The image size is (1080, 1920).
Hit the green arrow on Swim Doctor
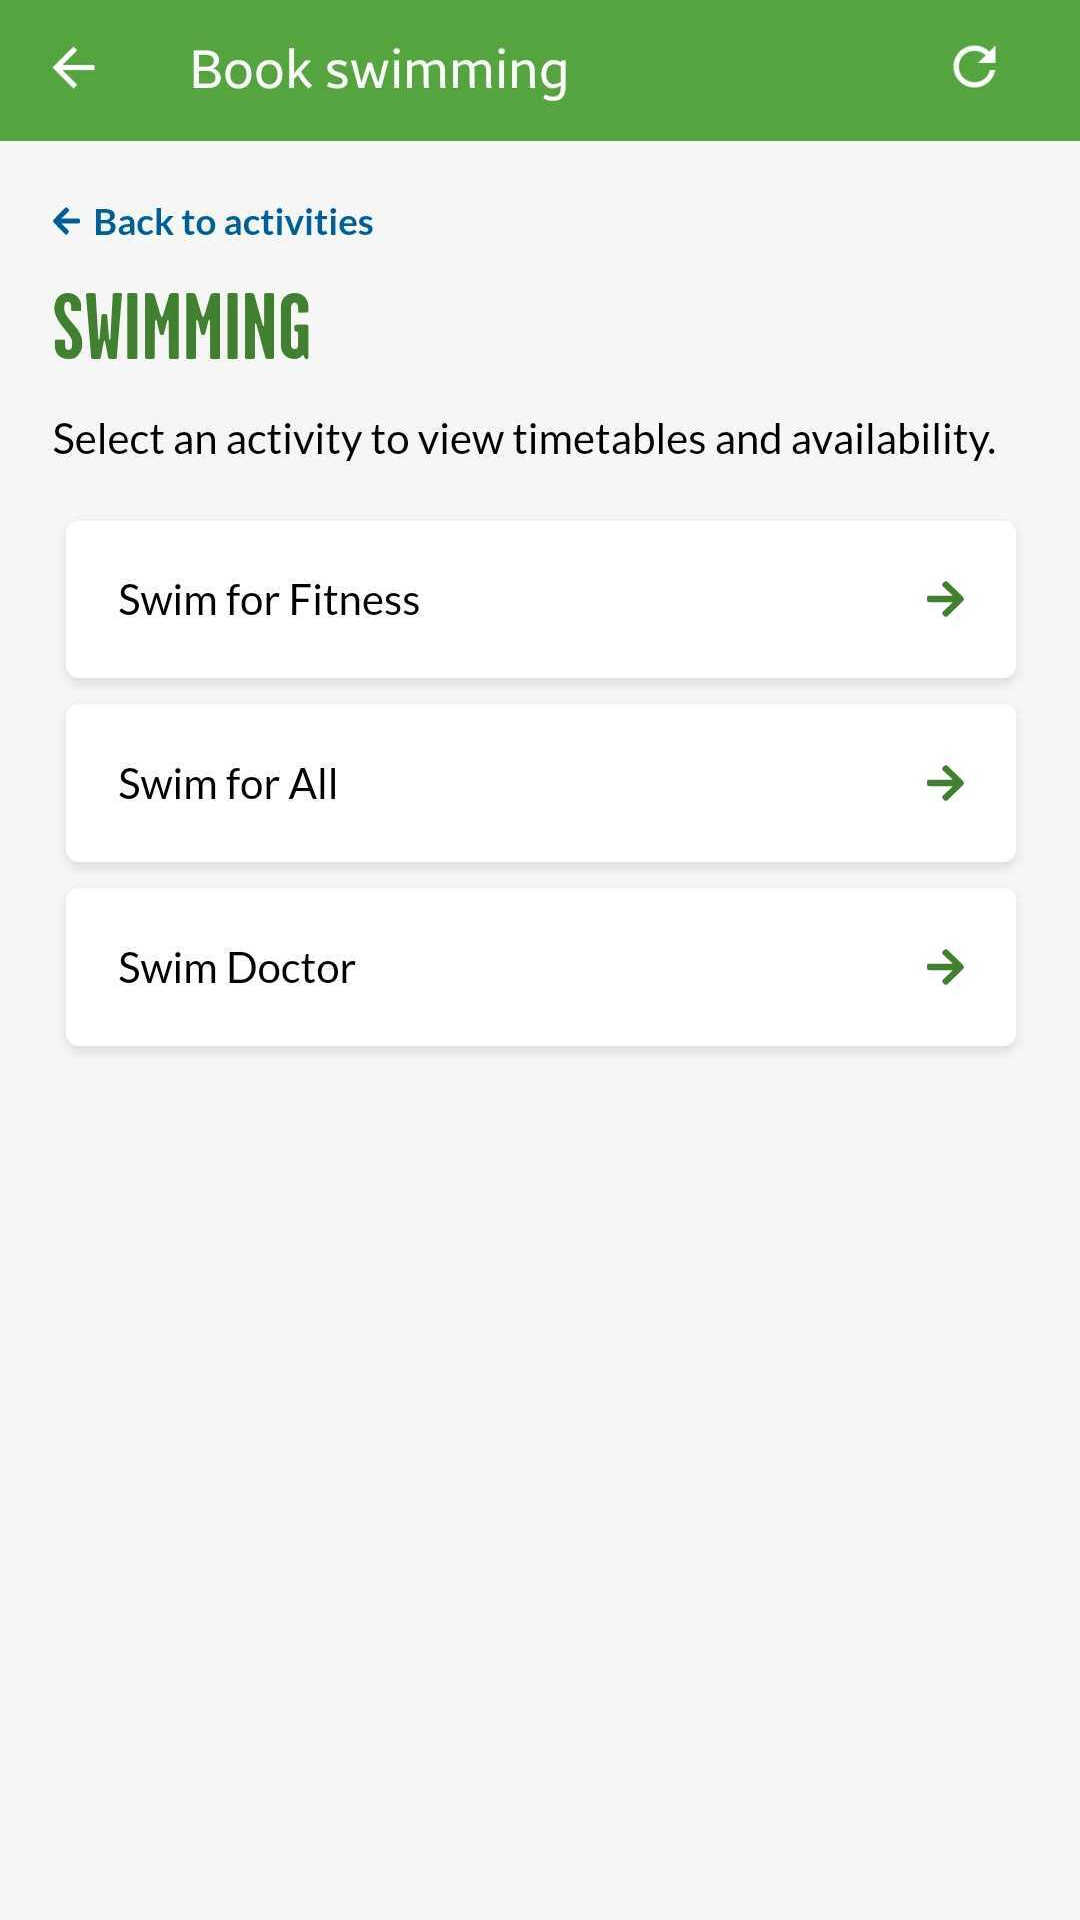[944, 967]
